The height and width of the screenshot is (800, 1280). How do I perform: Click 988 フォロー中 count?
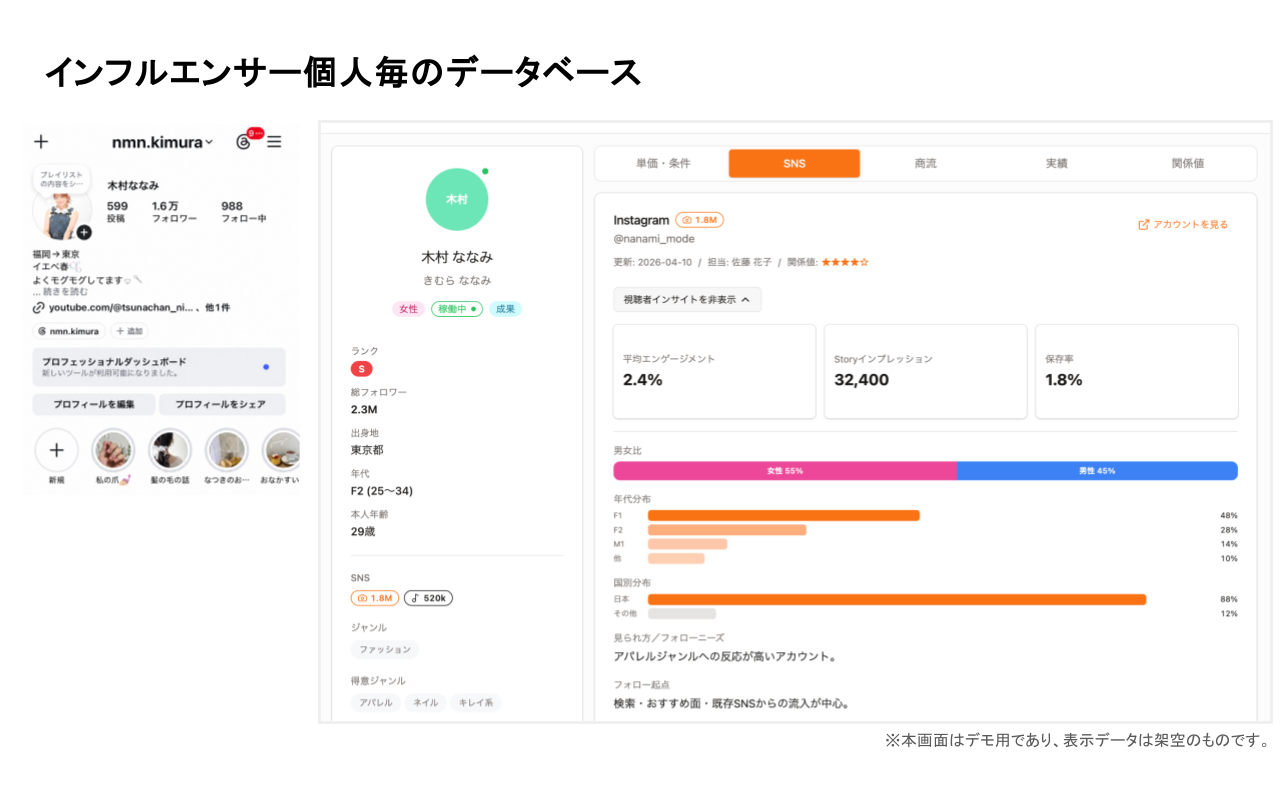[243, 212]
